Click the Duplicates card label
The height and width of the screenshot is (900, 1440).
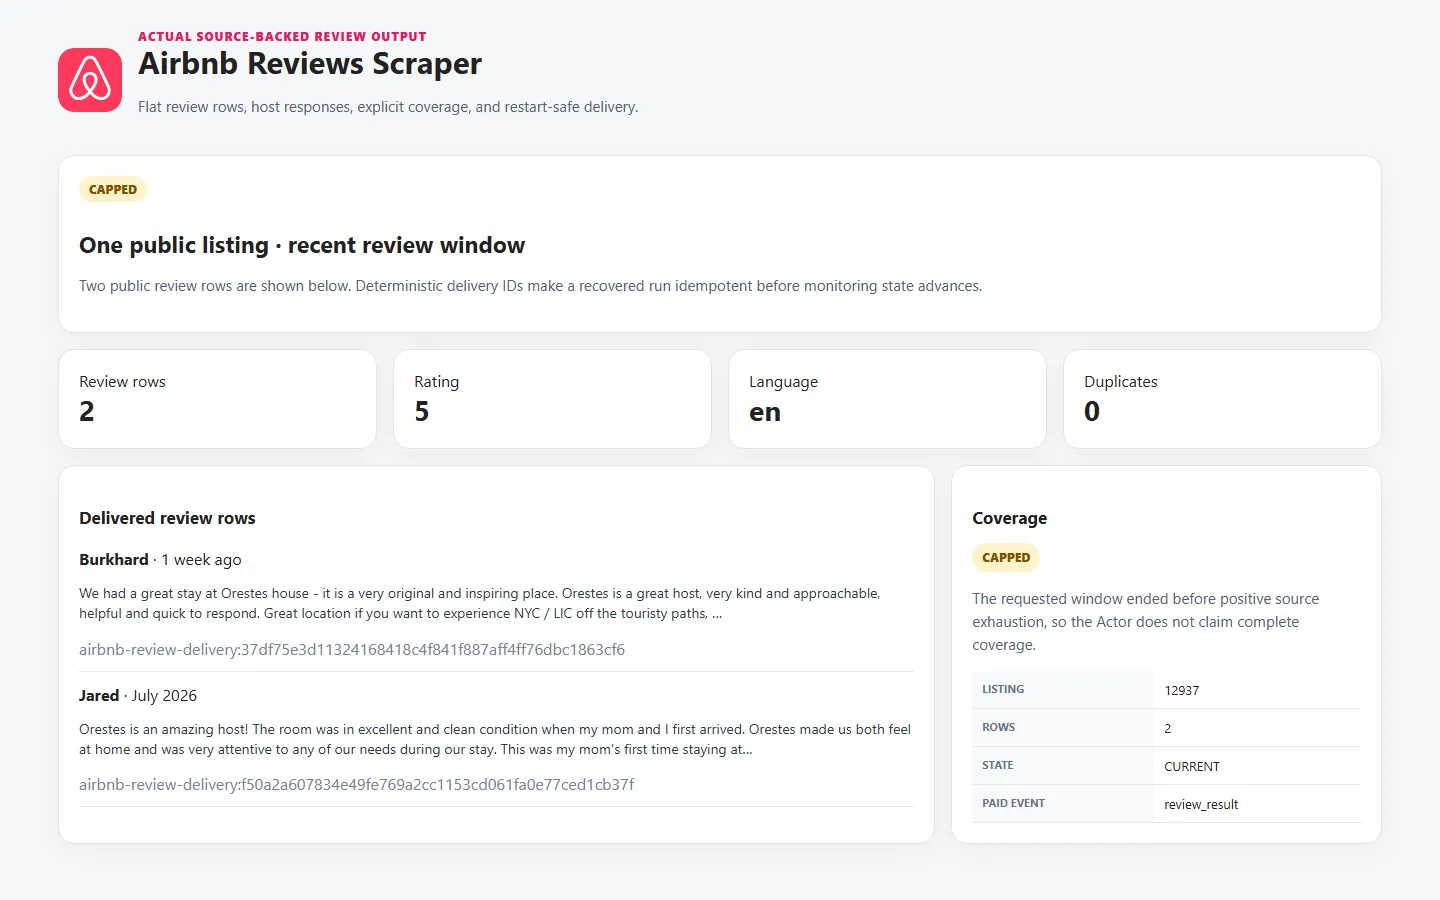(1120, 382)
